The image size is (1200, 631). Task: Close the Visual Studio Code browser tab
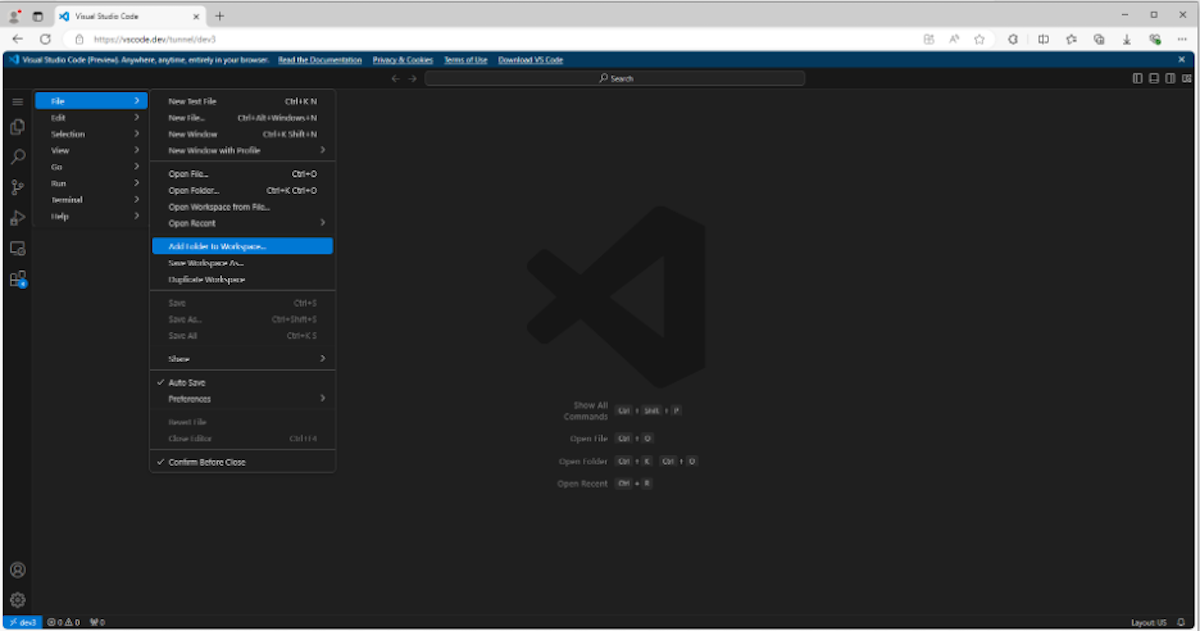point(195,16)
